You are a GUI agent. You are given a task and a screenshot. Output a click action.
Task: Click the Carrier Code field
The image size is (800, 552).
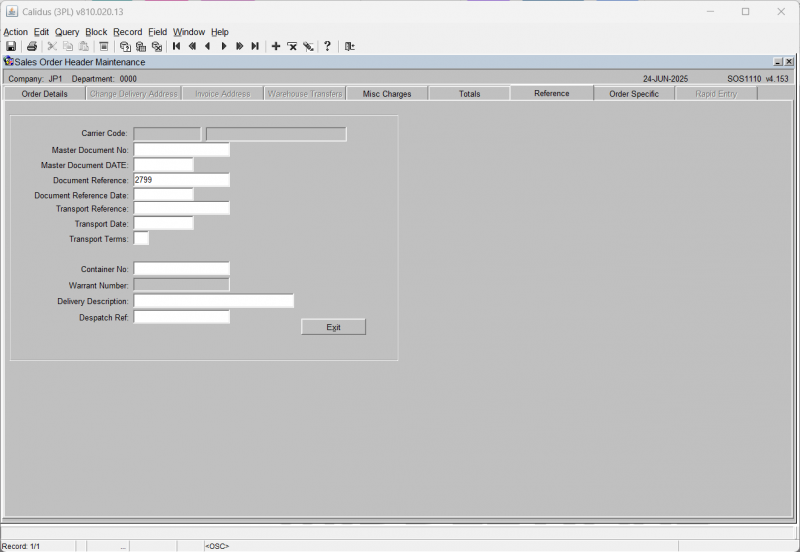point(167,134)
